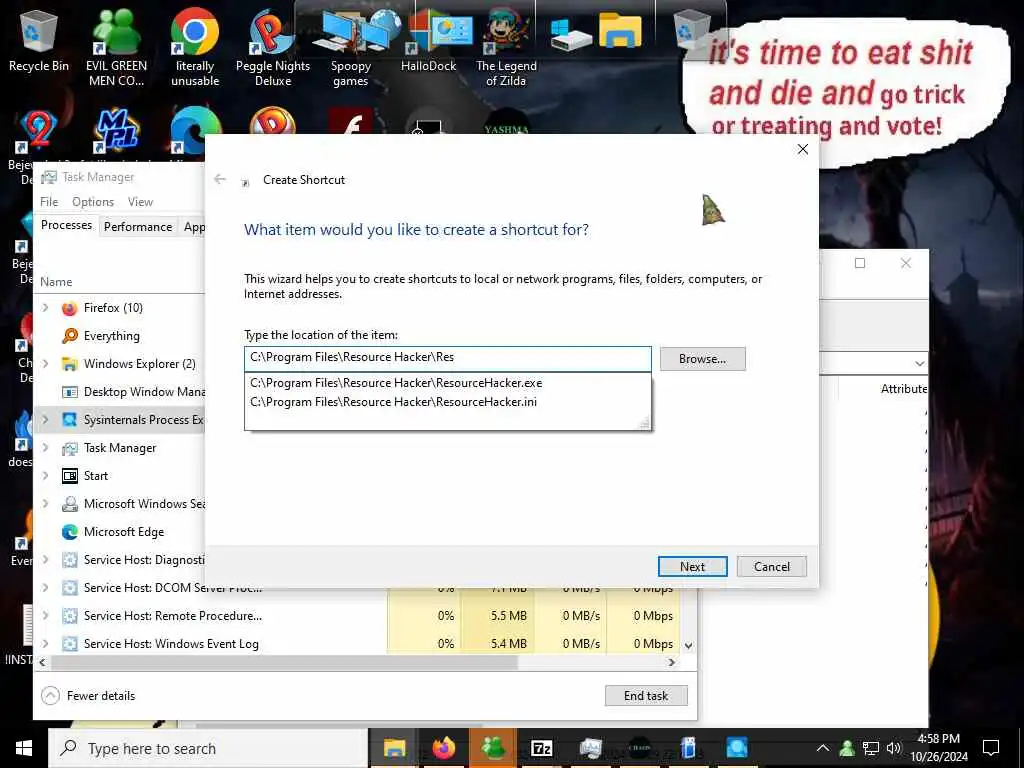This screenshot has height=768, width=1024.
Task: Click Task Manager horizontal scrollbar
Action: (x=285, y=662)
